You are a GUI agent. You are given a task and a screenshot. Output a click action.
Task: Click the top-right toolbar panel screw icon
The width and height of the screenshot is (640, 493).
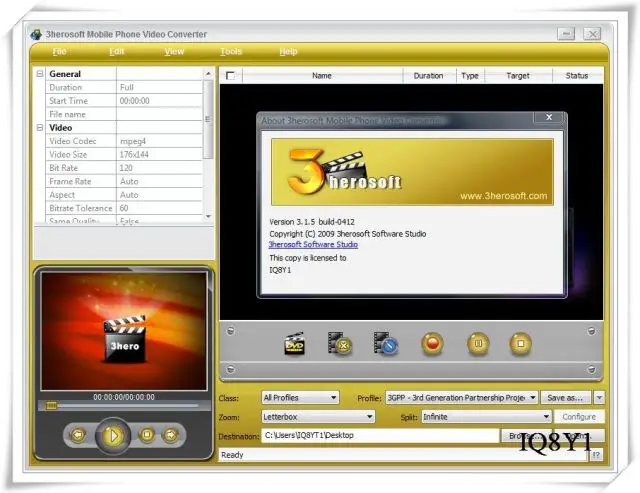(591, 331)
